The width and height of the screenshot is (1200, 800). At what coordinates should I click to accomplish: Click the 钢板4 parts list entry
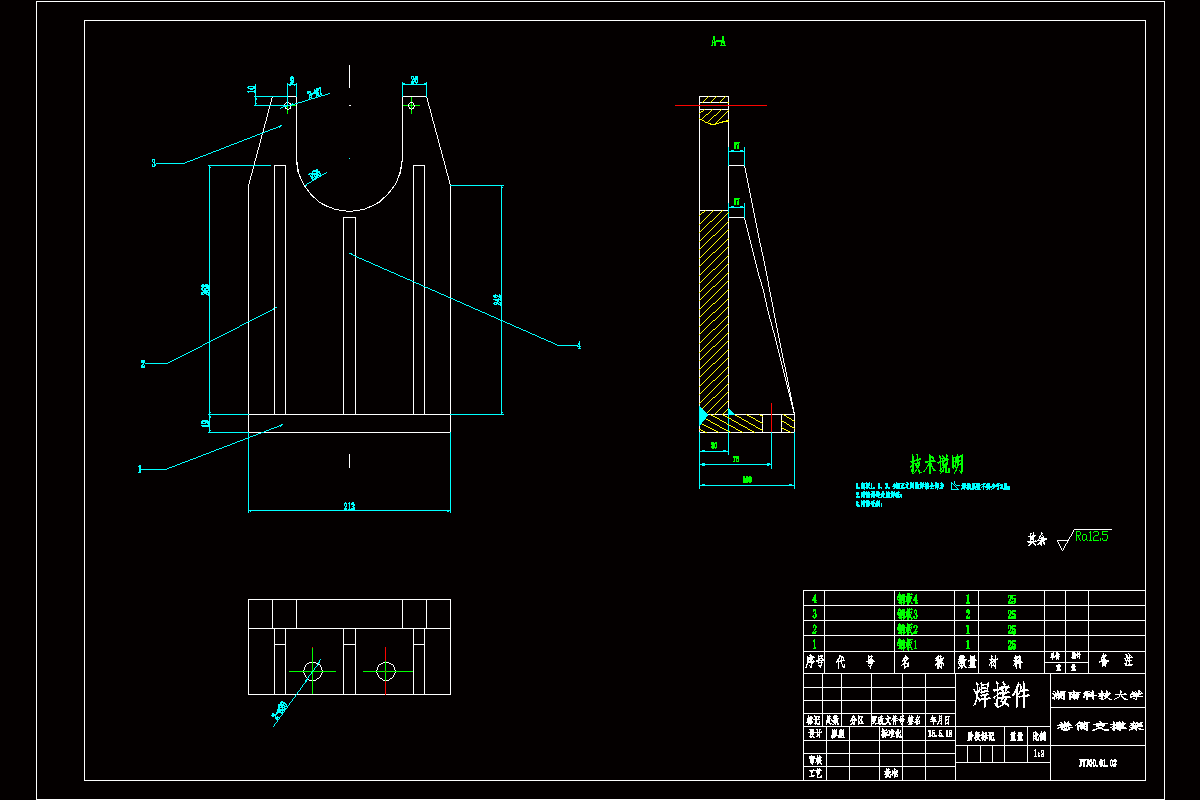pos(908,598)
